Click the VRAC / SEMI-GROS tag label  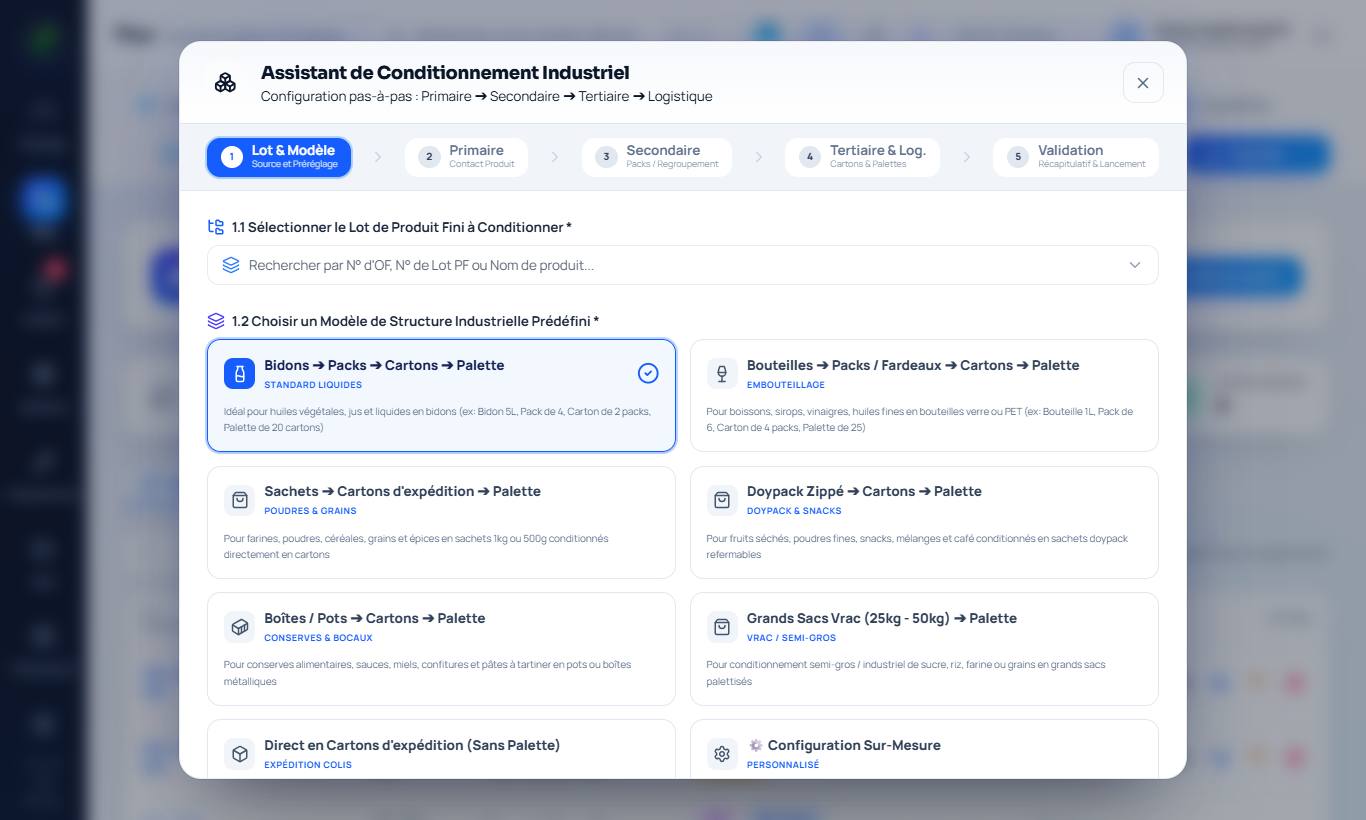[791, 638]
